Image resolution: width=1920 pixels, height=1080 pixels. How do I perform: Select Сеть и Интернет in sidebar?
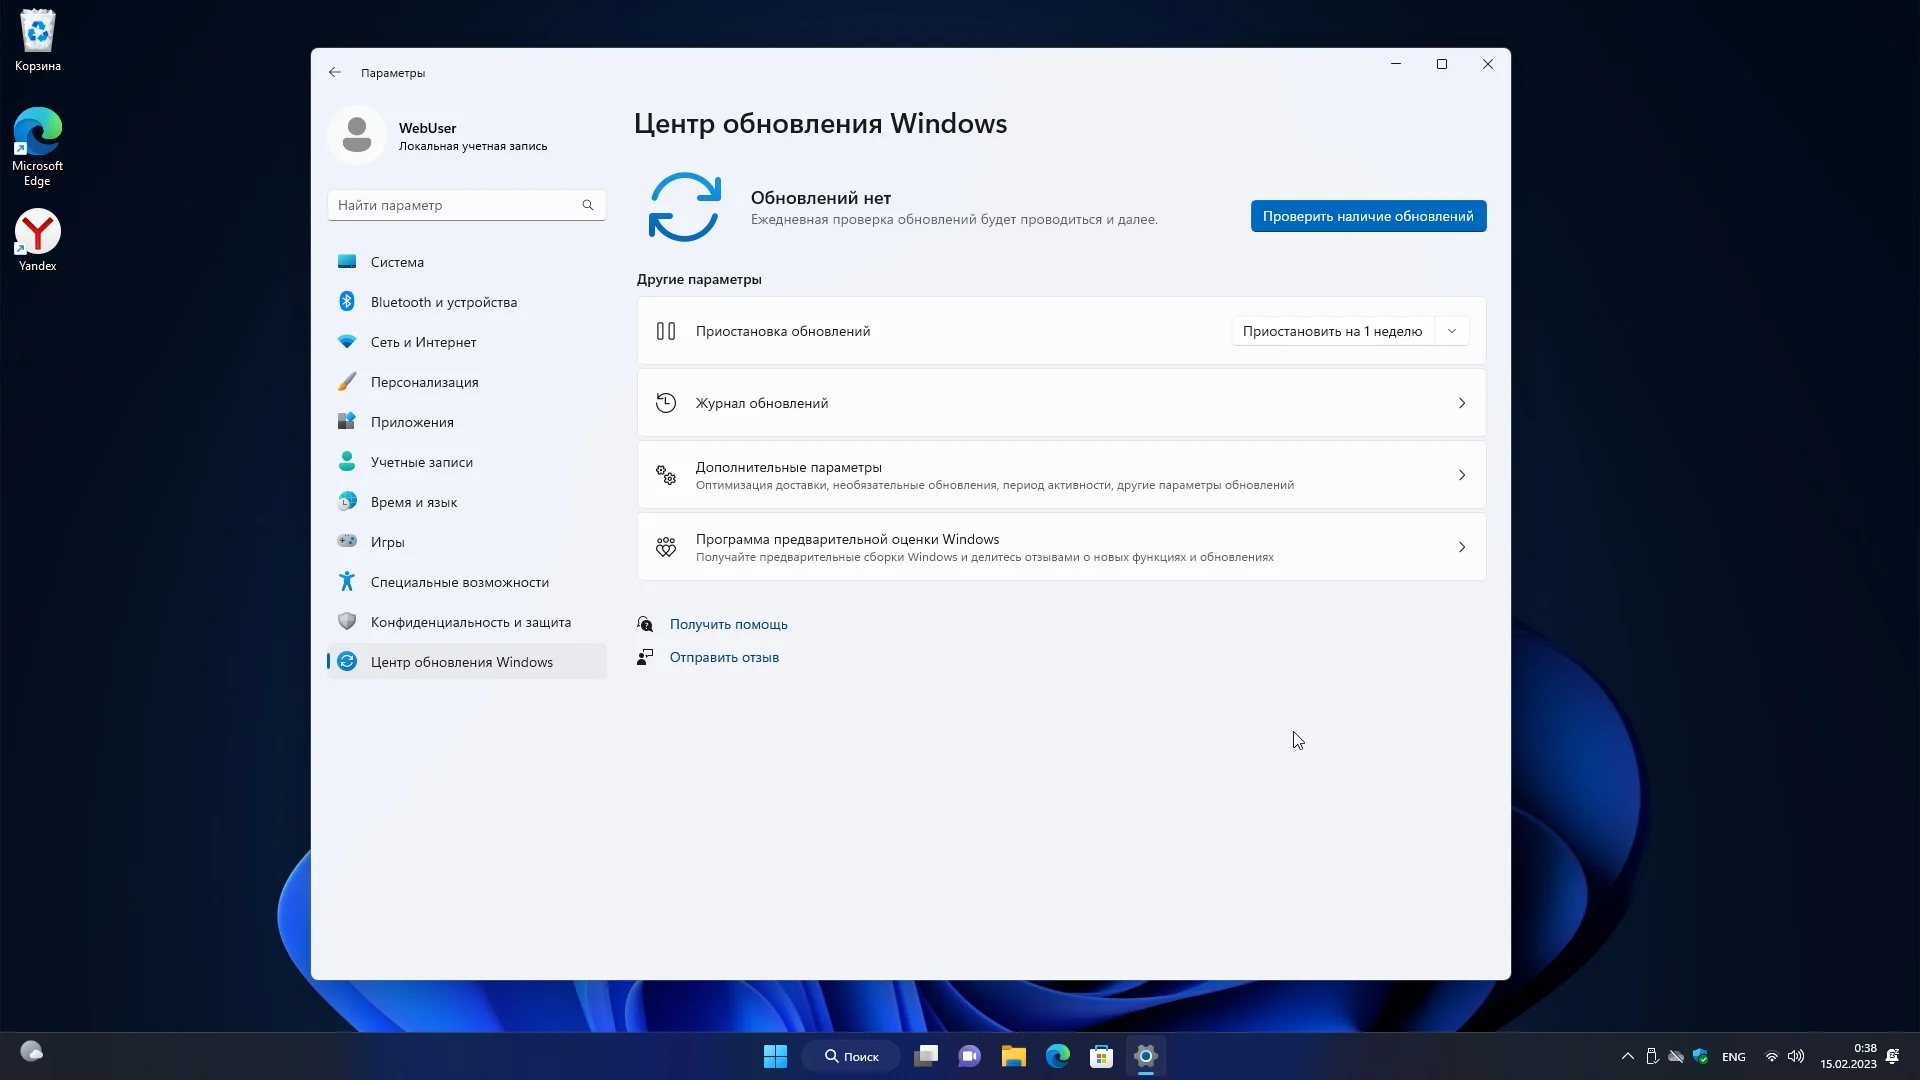tap(423, 342)
